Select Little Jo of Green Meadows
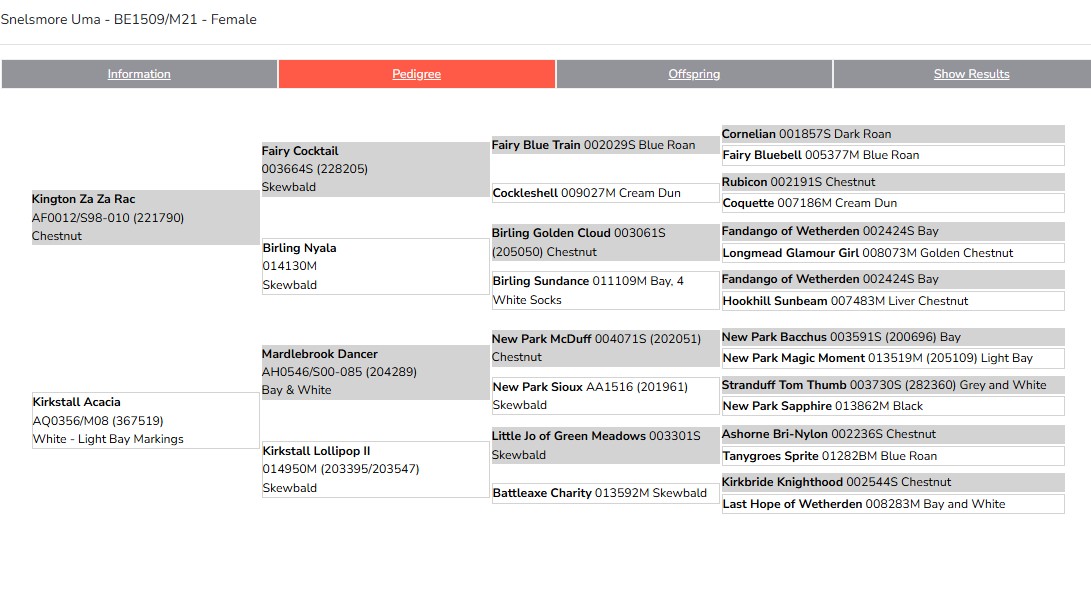This screenshot has height=608, width=1091. point(568,436)
